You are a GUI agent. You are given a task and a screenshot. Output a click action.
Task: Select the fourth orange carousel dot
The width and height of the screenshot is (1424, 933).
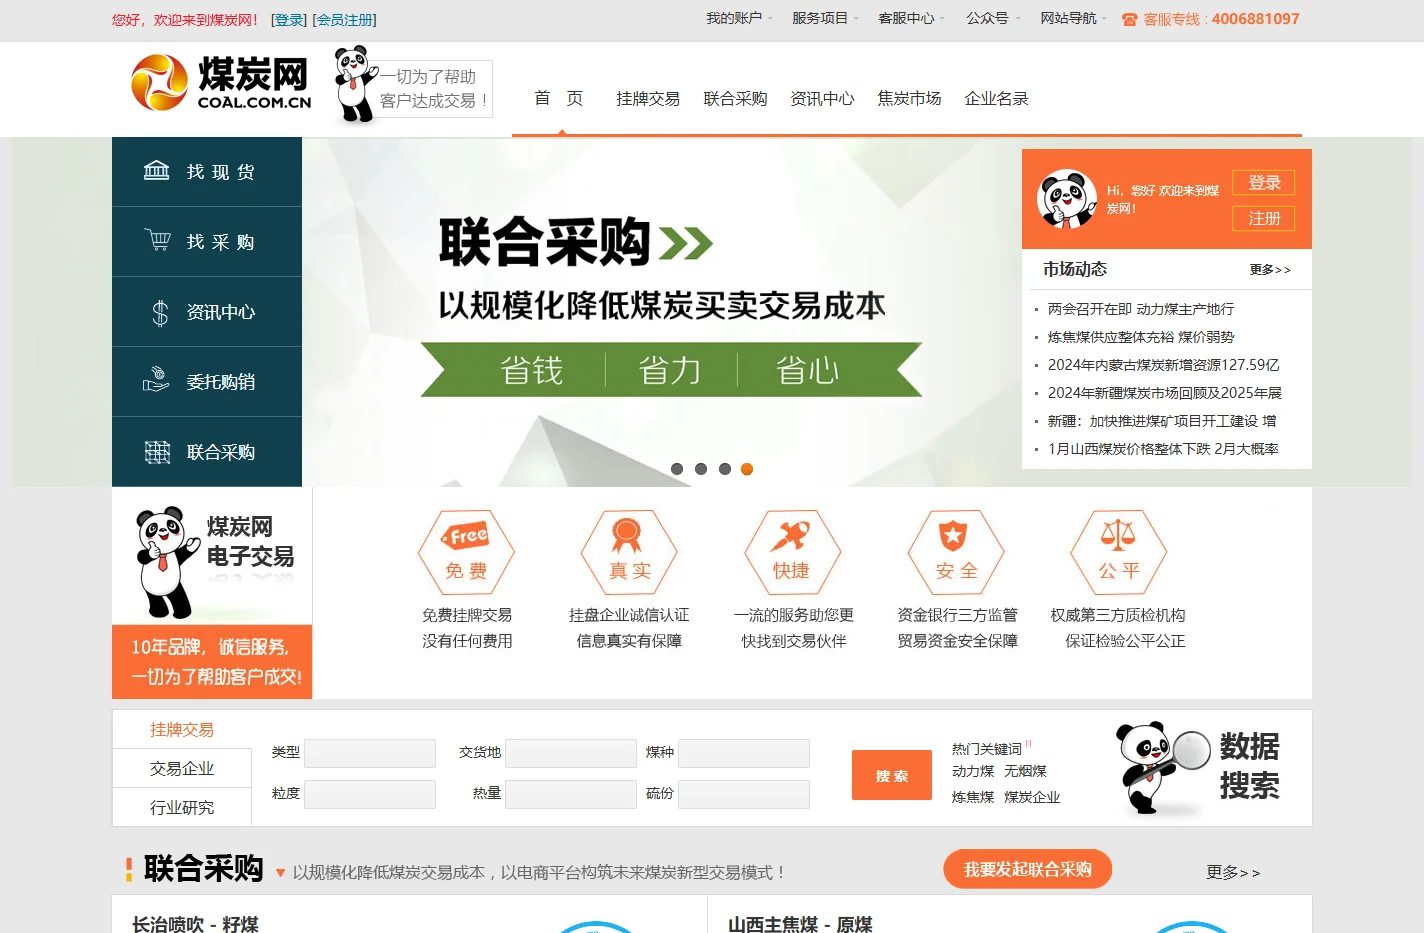tap(747, 469)
